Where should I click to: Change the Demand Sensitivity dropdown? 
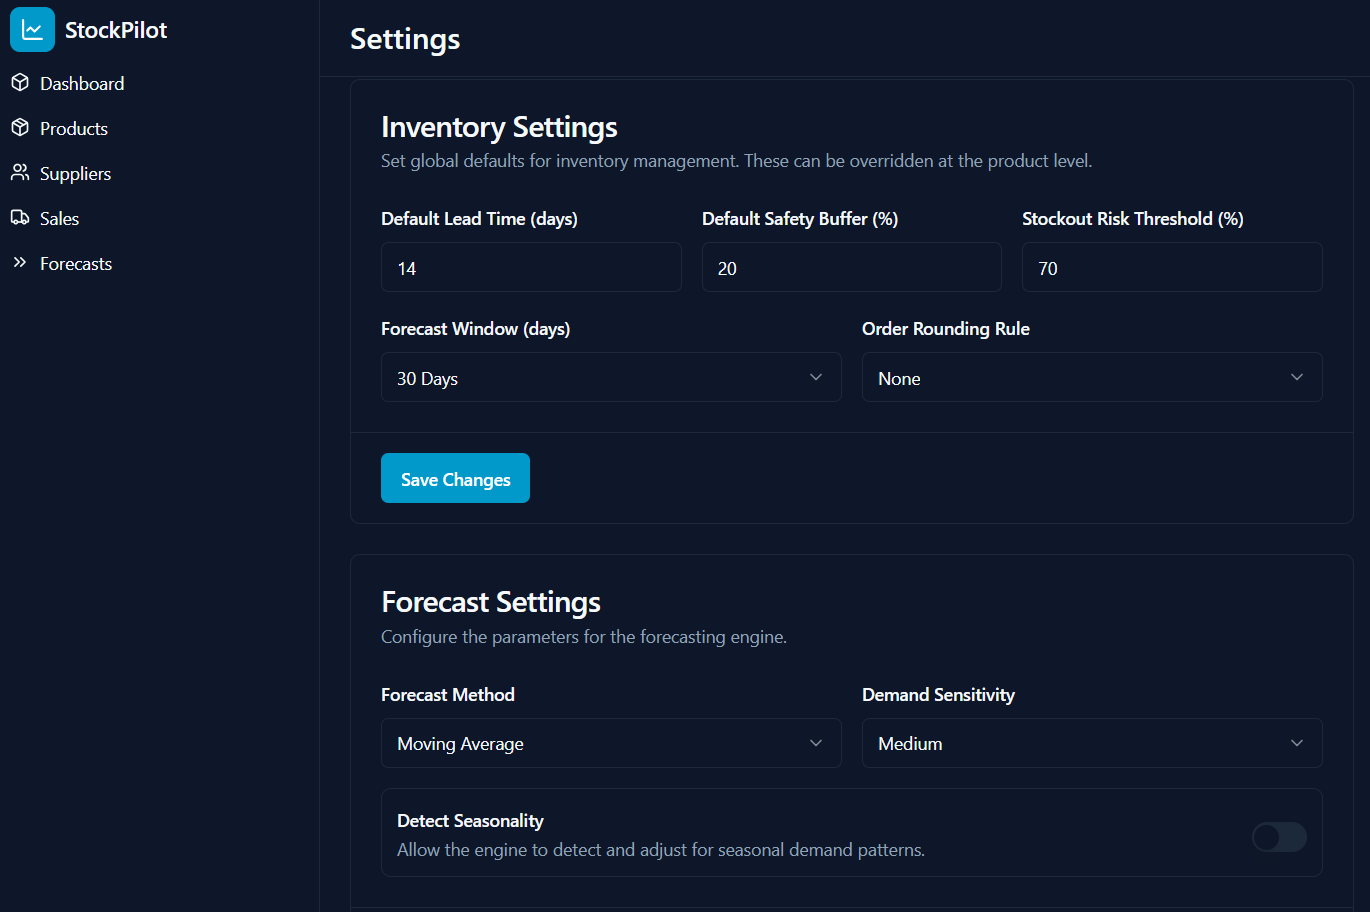1092,743
